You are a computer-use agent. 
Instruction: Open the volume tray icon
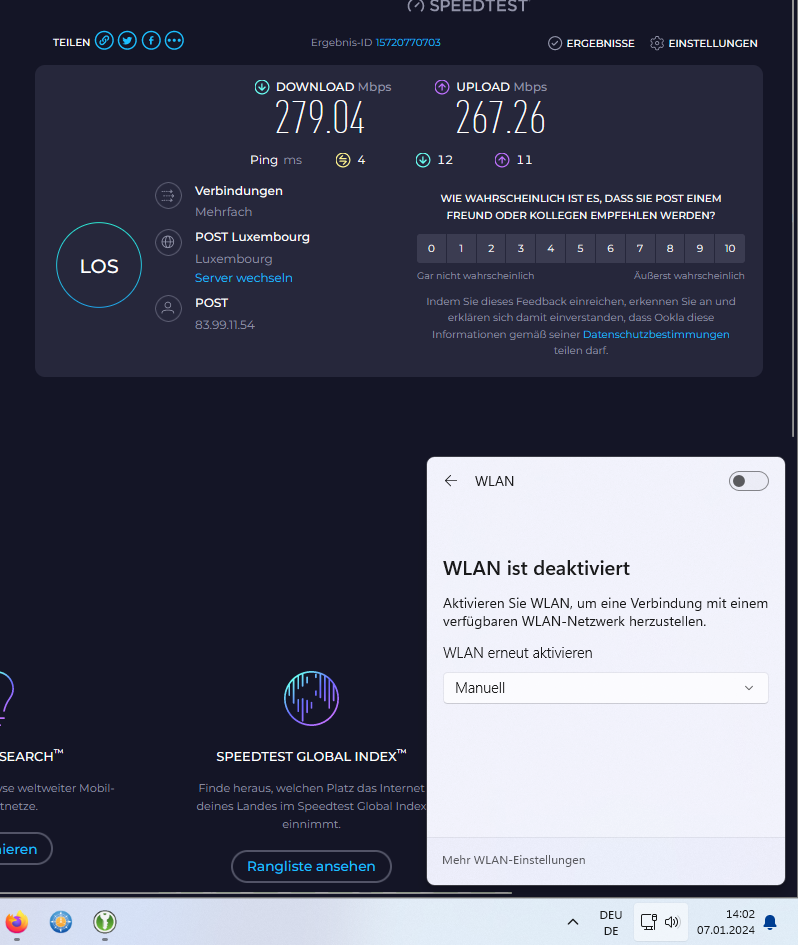click(672, 922)
